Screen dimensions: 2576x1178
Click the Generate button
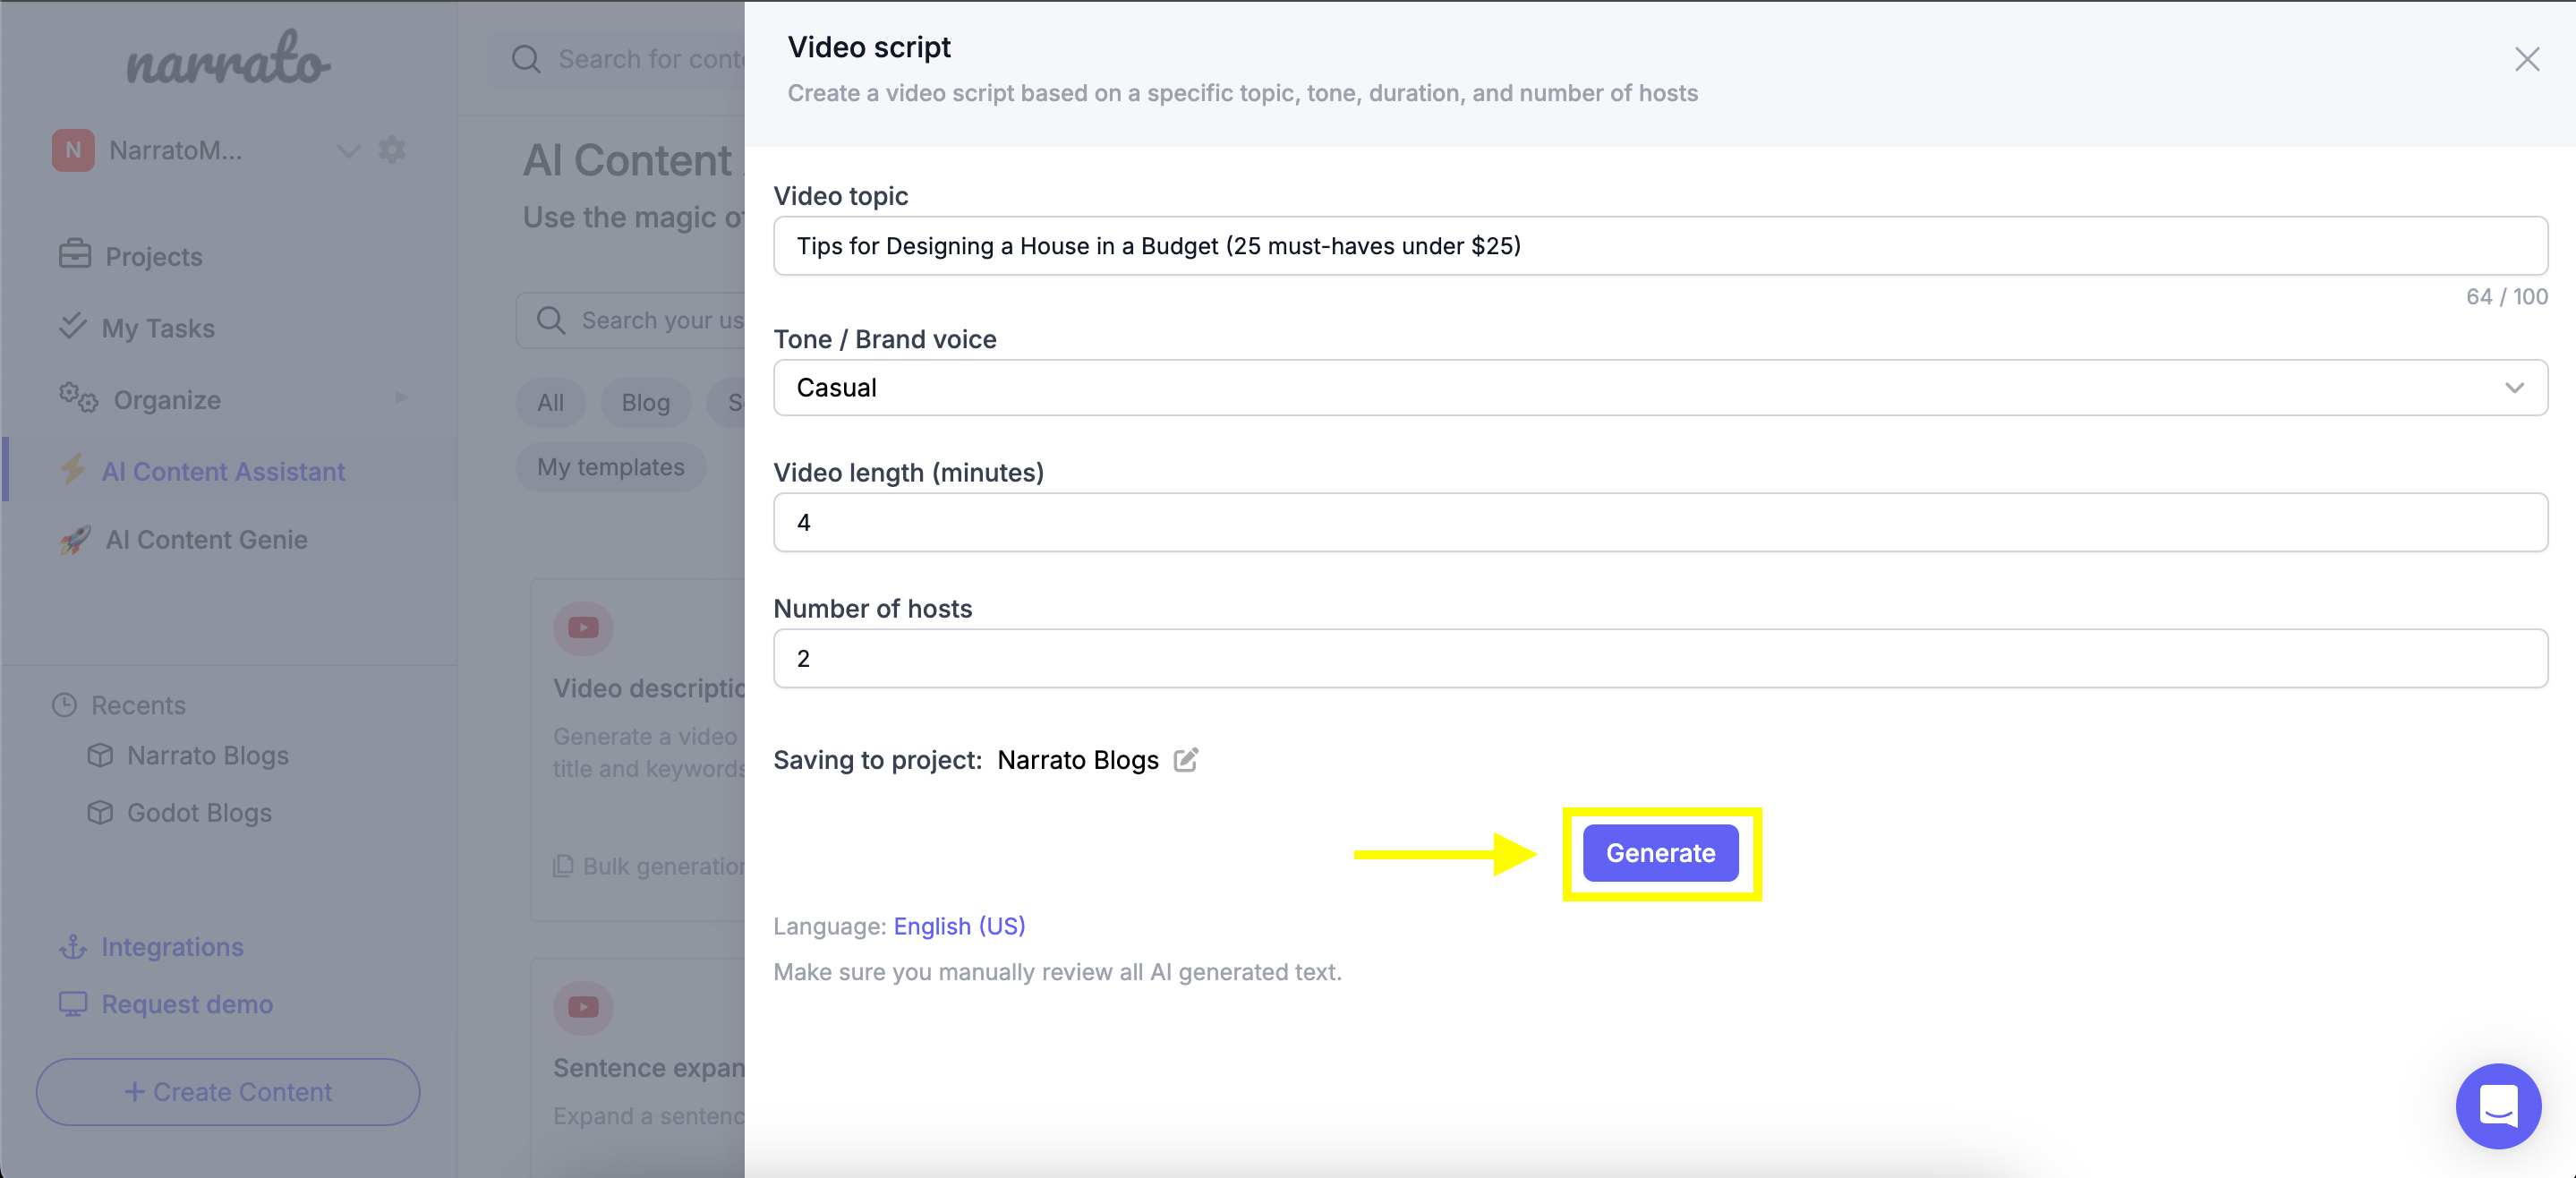point(1660,853)
